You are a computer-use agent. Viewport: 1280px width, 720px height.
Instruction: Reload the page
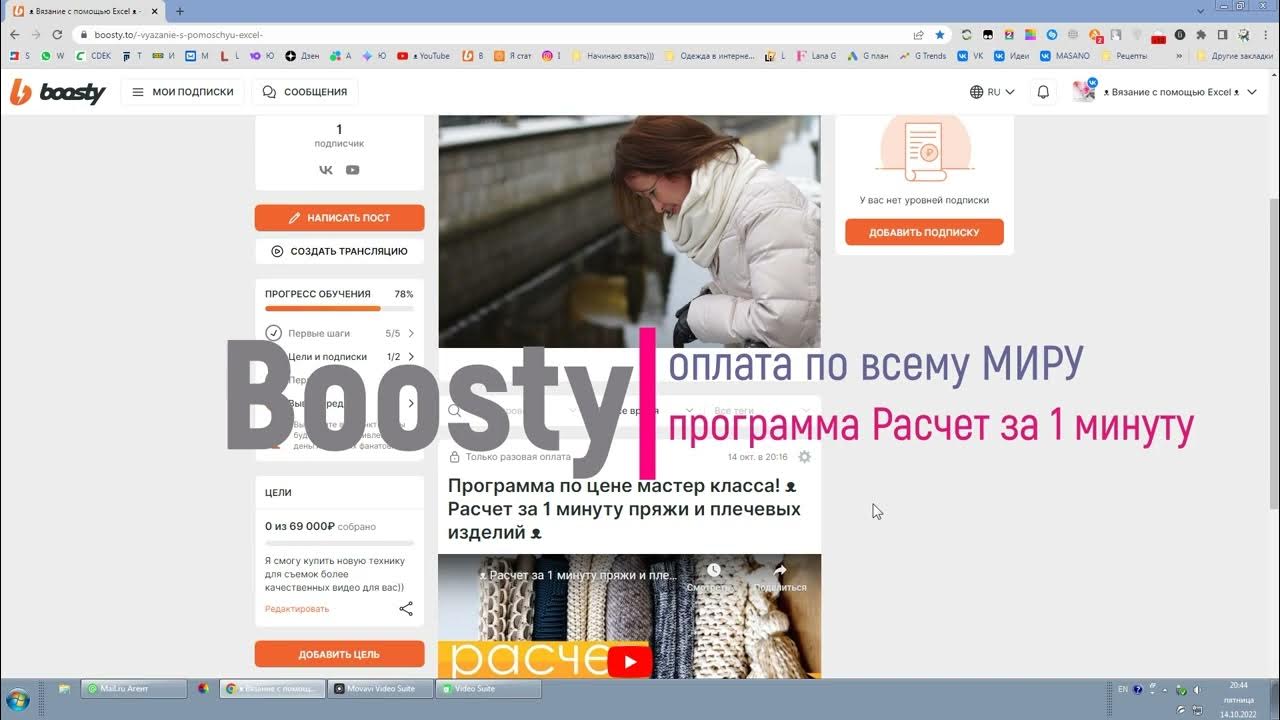(x=57, y=34)
